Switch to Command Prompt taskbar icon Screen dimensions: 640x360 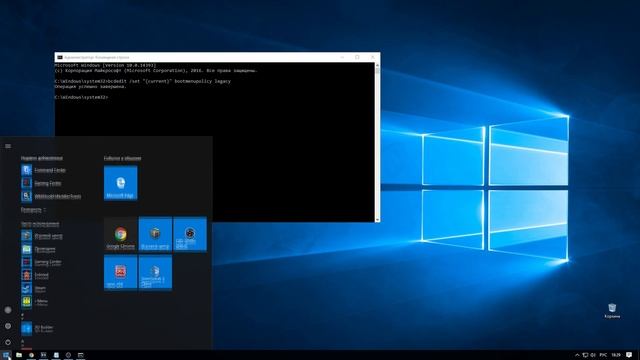point(80,355)
